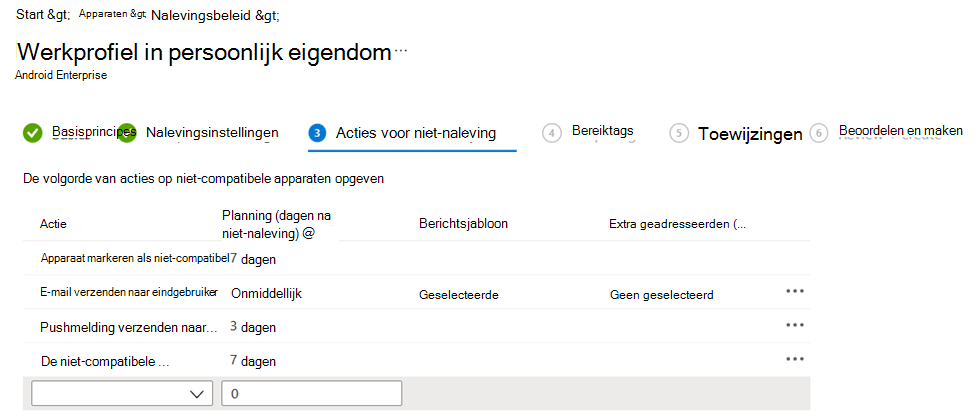The height and width of the screenshot is (417, 975).
Task: Select Acties voor niet-naleving tab
Action: coord(416,133)
